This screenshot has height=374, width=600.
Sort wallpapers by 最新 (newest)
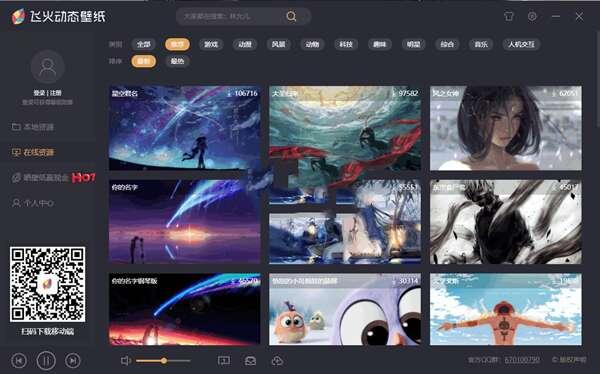pyautogui.click(x=143, y=61)
